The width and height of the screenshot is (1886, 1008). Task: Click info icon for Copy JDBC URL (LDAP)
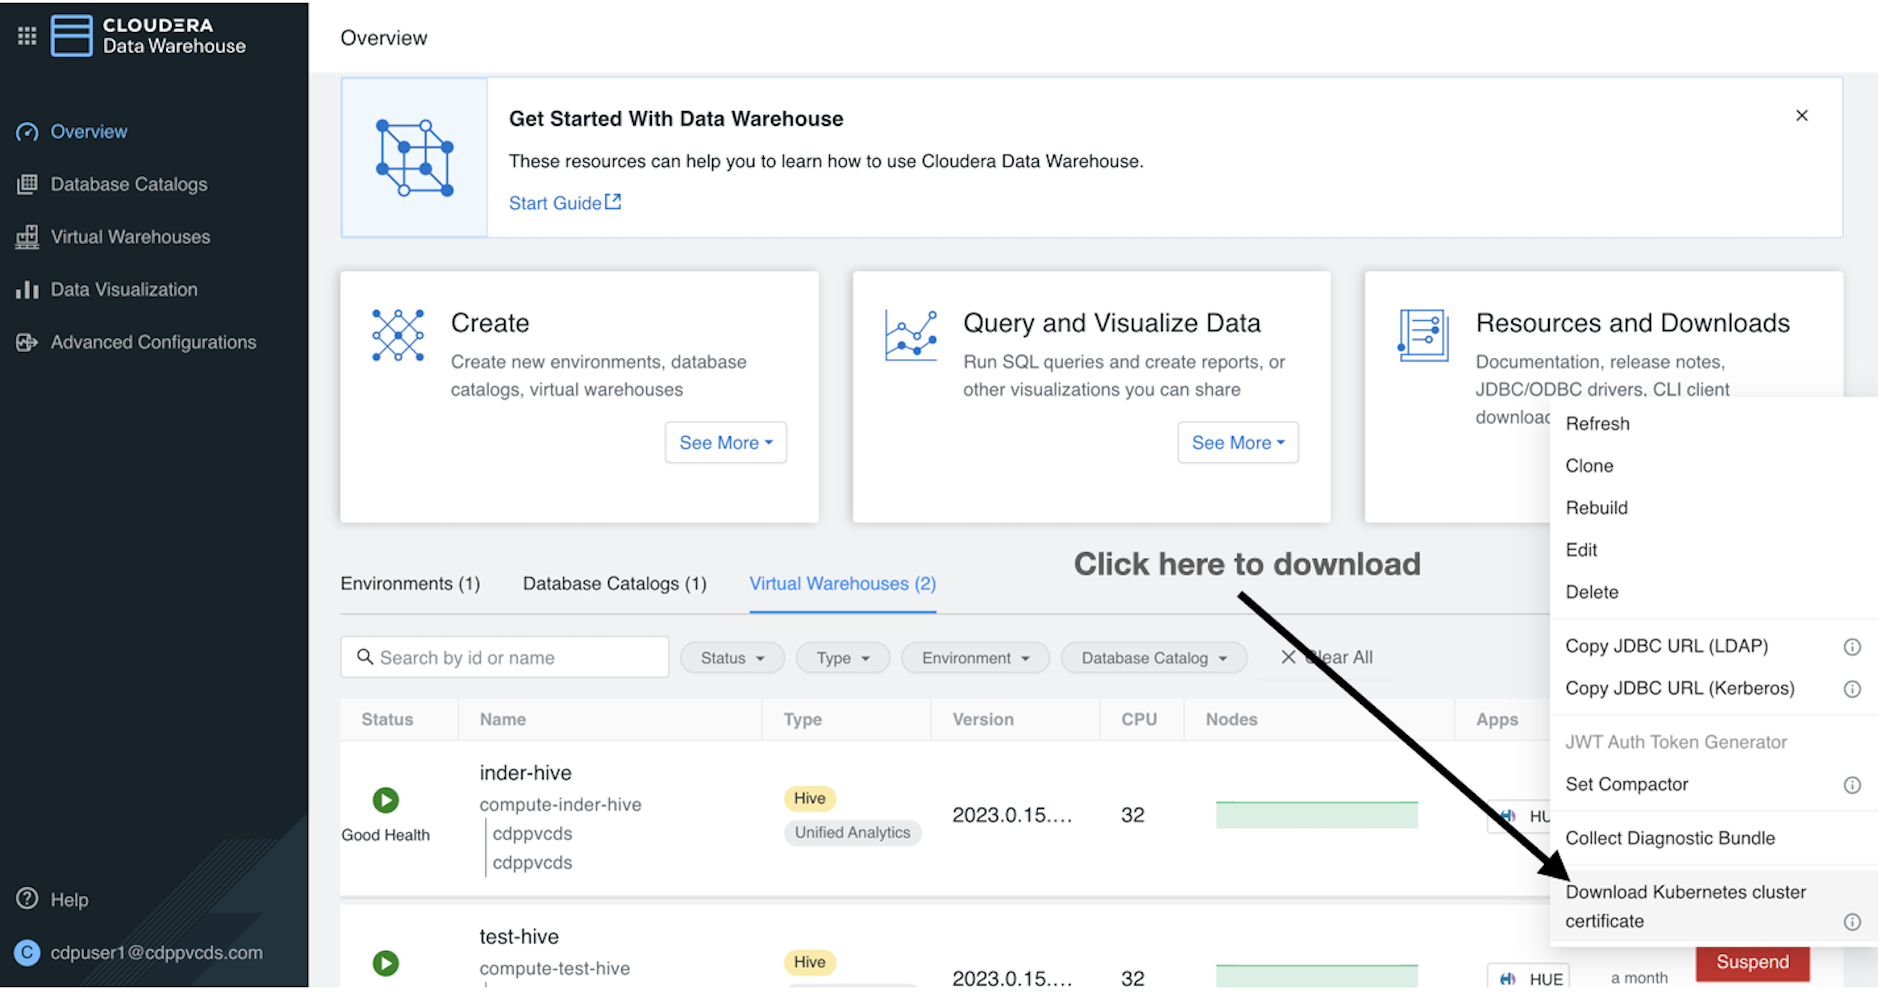(1852, 647)
